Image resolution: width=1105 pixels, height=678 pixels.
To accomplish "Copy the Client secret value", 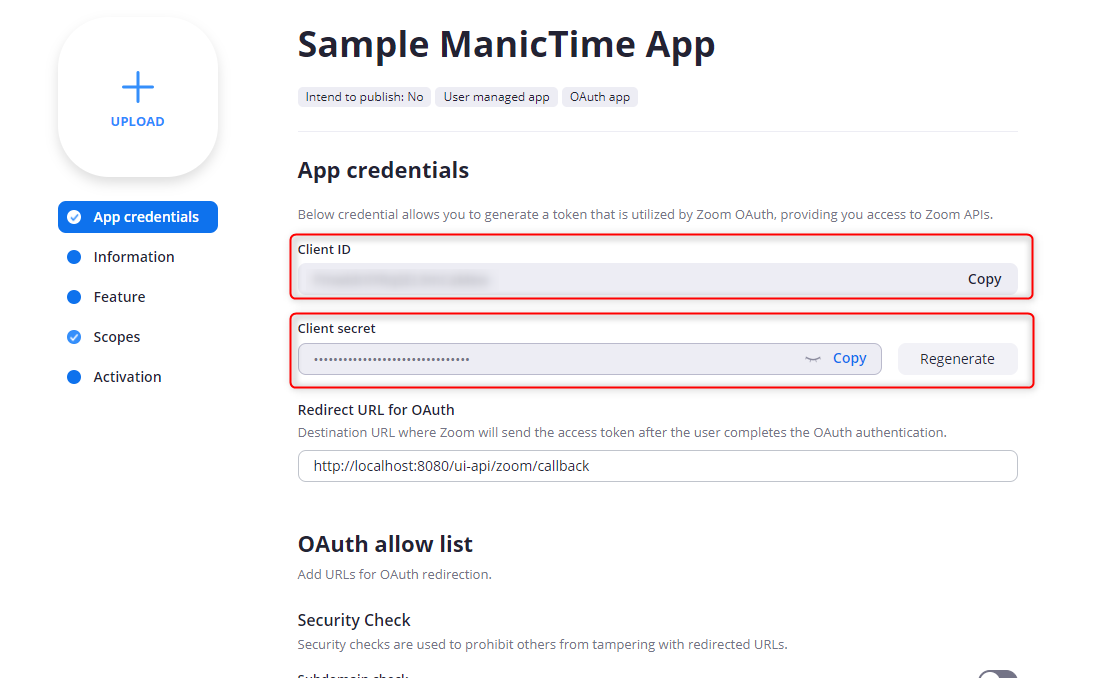I will [849, 358].
